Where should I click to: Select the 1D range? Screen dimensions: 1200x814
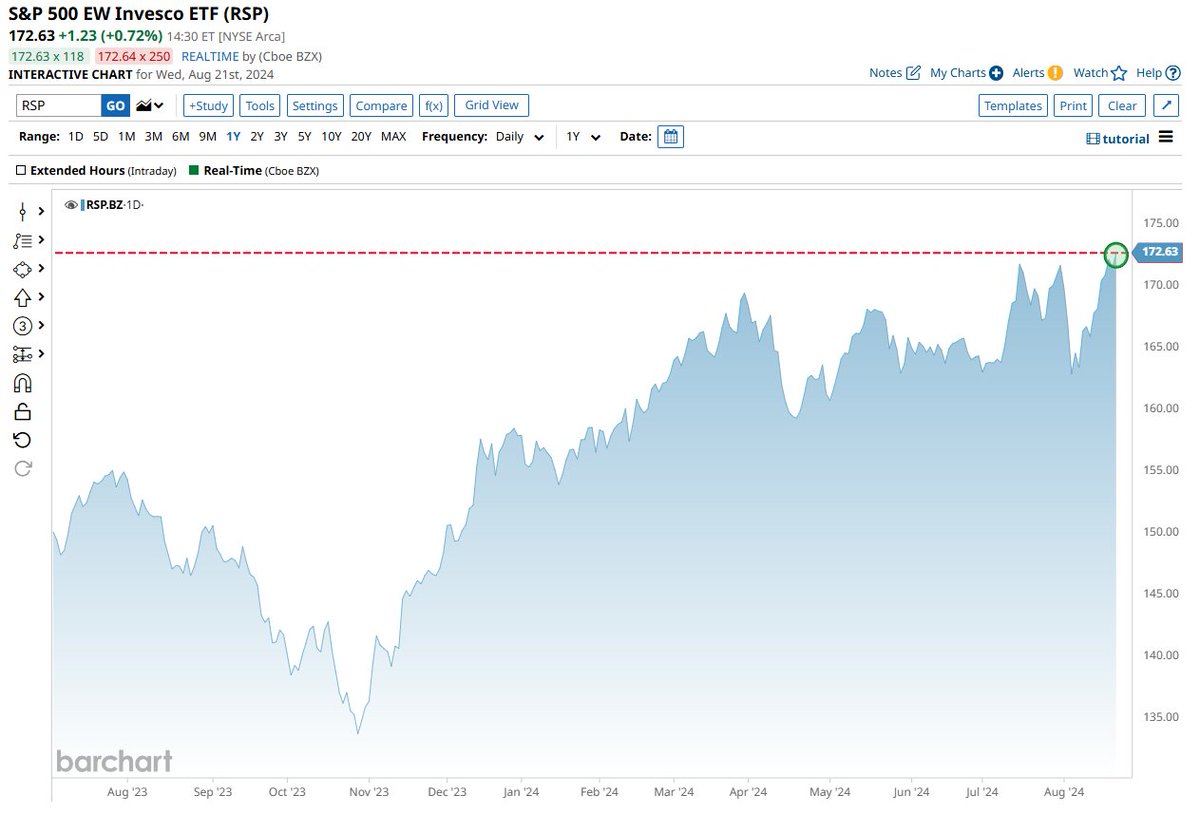coord(76,137)
